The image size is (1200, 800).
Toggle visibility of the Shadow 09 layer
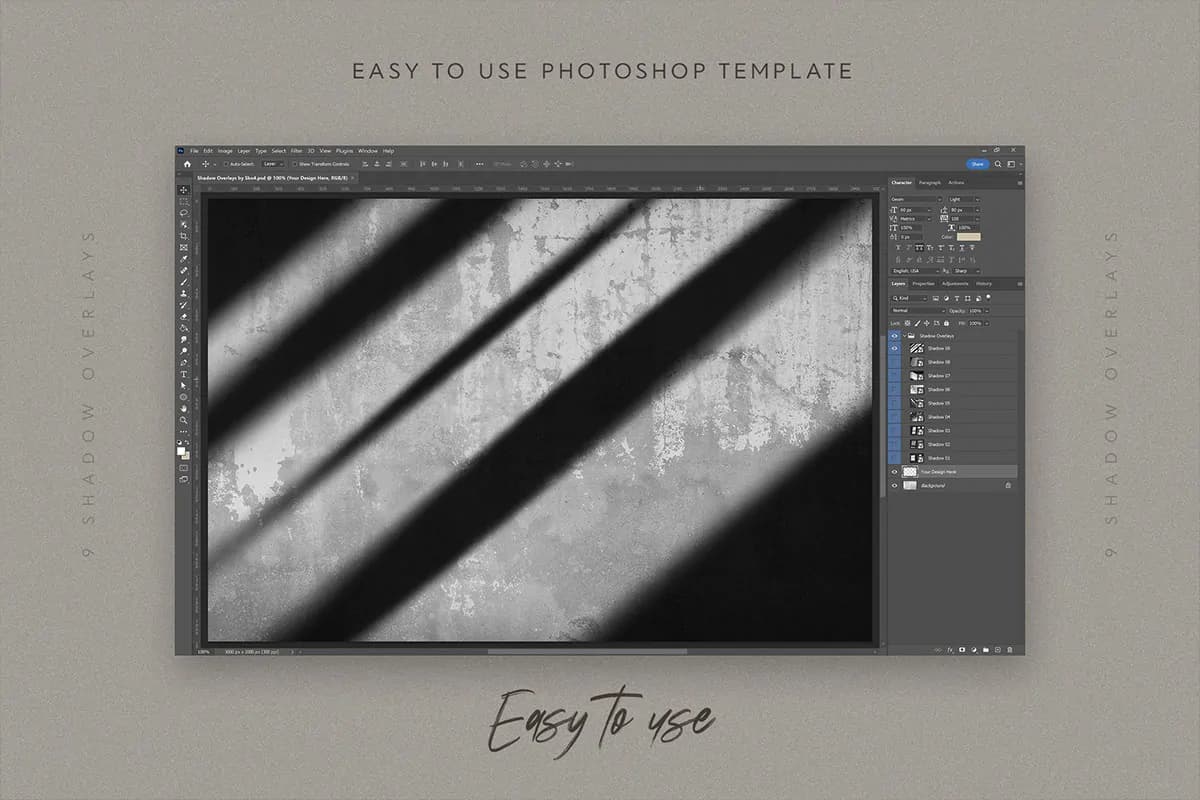[x=895, y=349]
